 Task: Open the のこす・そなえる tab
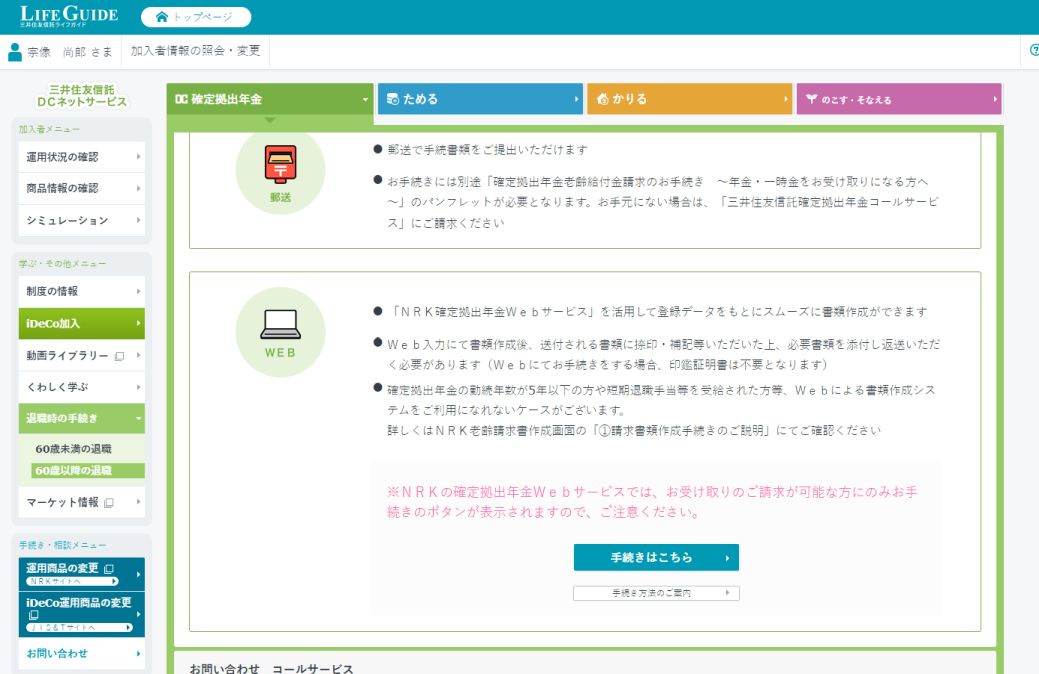pos(898,99)
